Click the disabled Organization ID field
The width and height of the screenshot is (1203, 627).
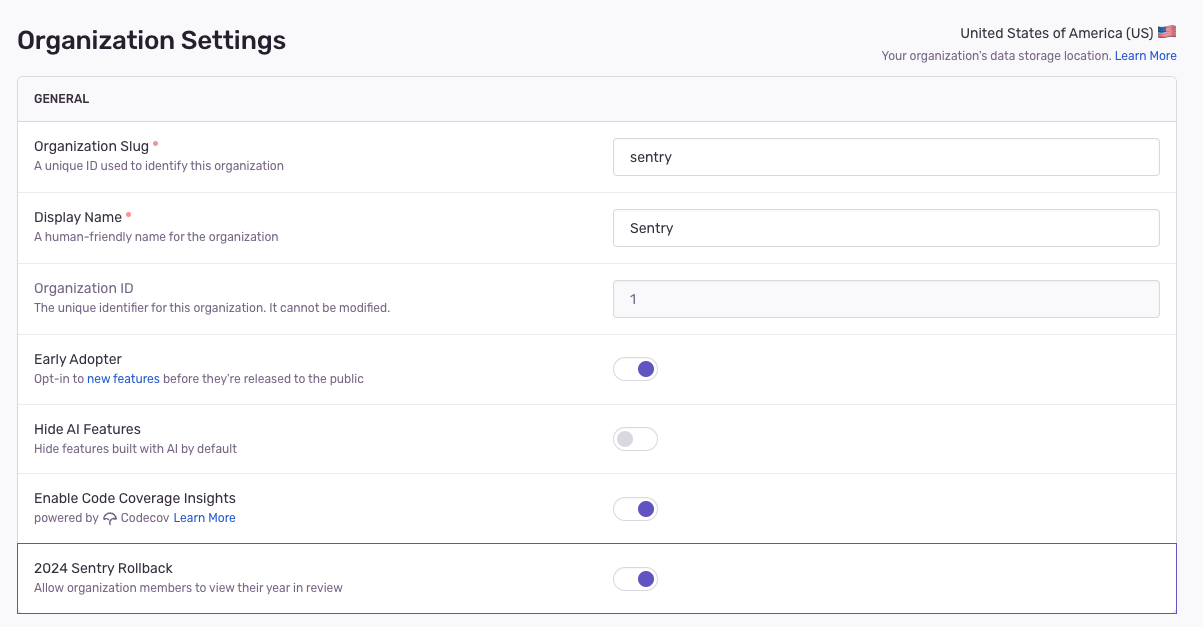click(x=886, y=299)
